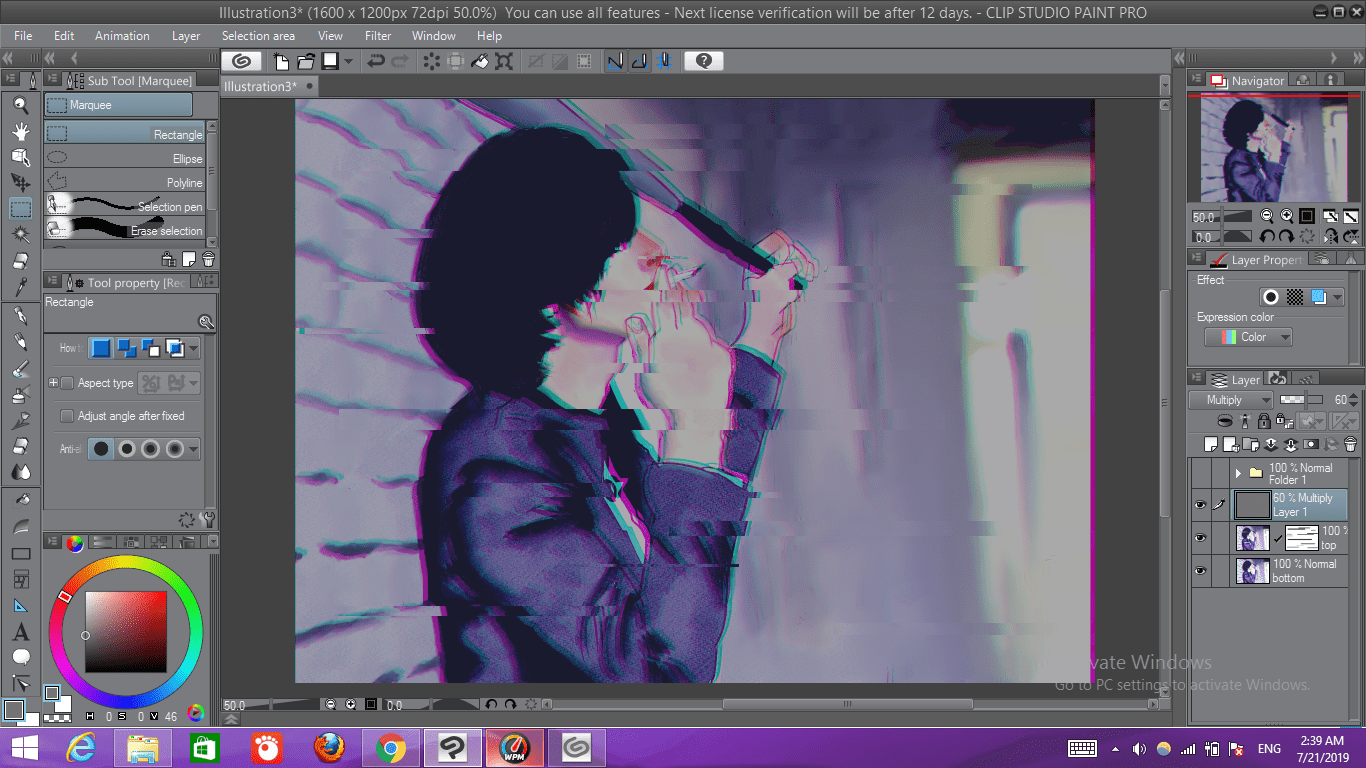1366x768 pixels.
Task: Open the Filter menu
Action: click(x=377, y=36)
